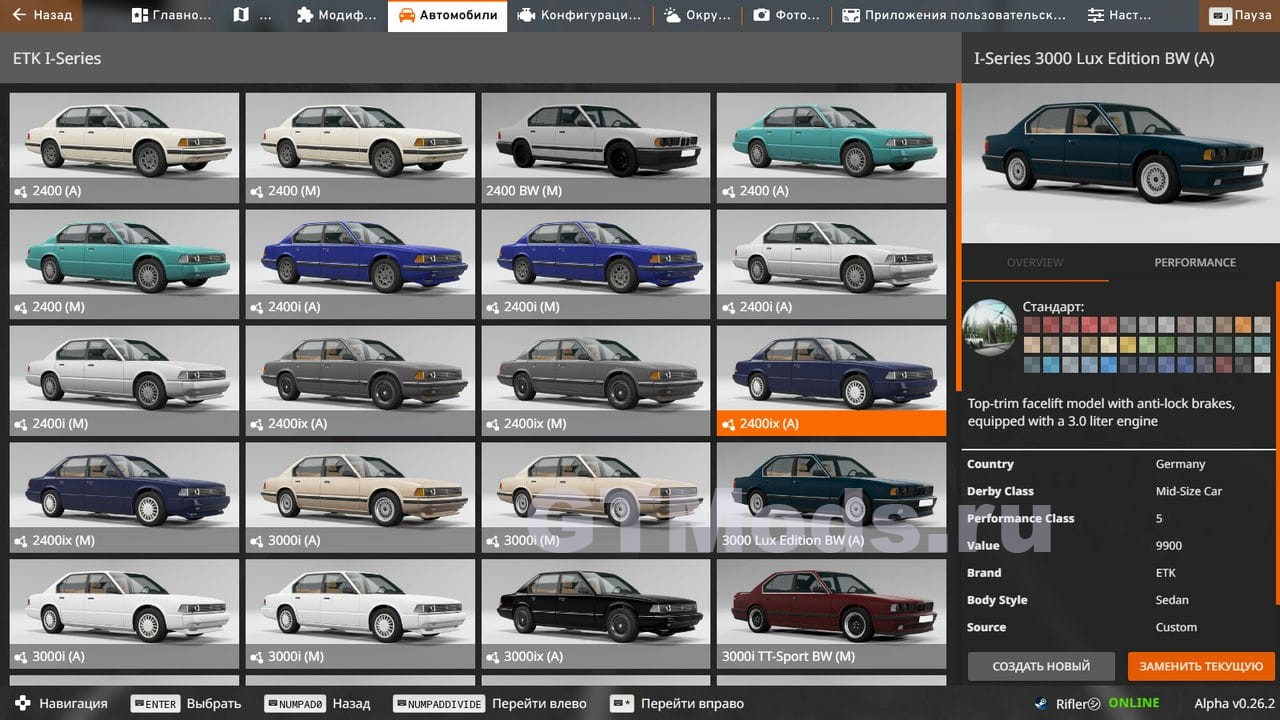
Task: Click the ETK I-Series header title
Action: [57, 59]
